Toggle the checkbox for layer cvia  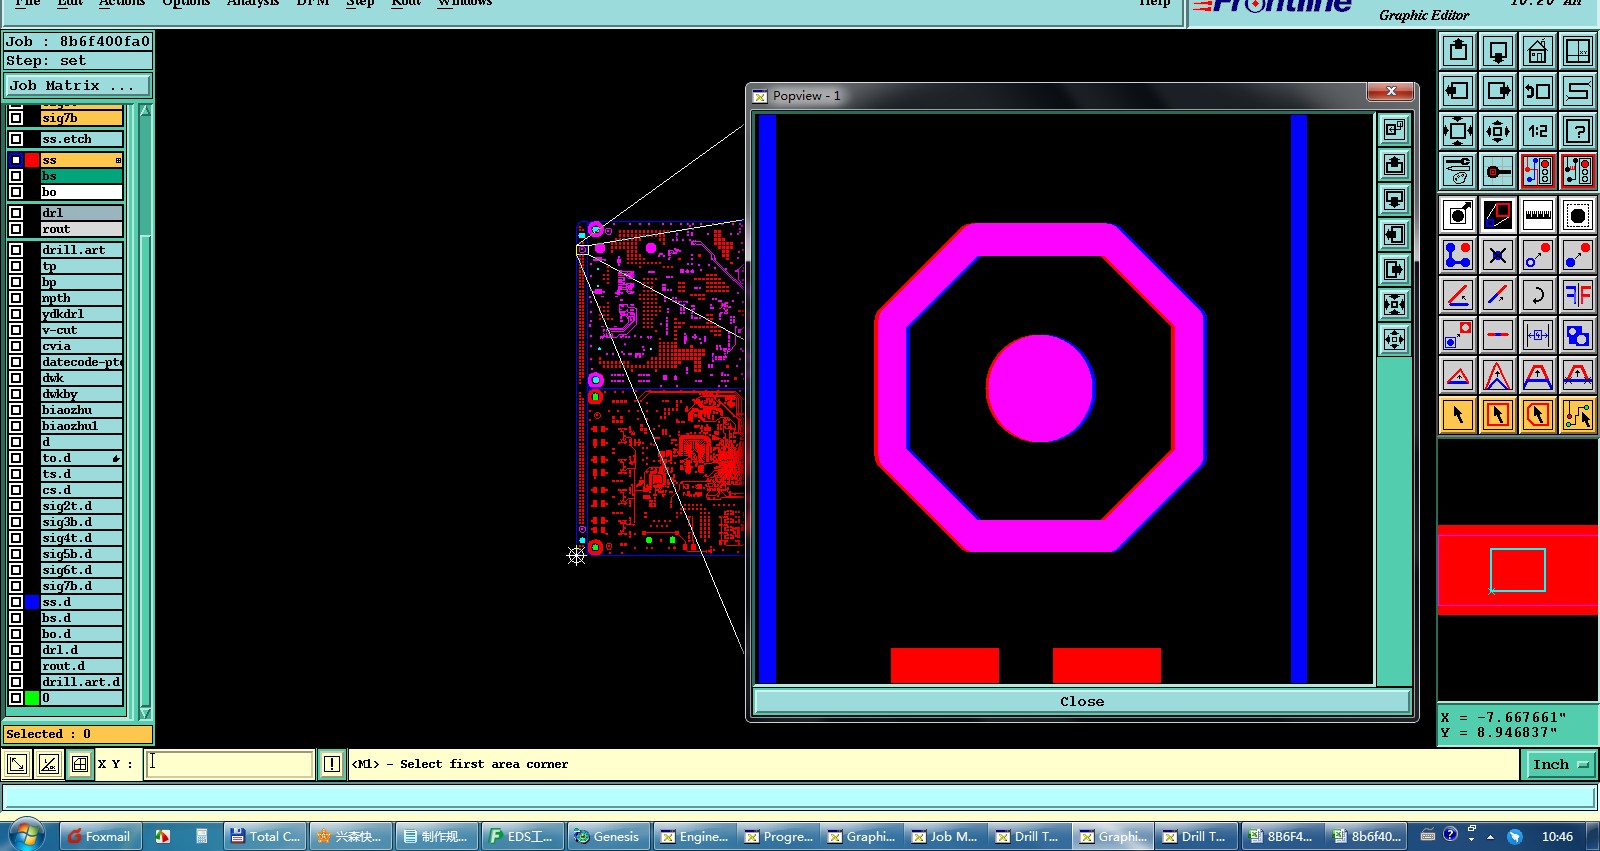click(16, 346)
